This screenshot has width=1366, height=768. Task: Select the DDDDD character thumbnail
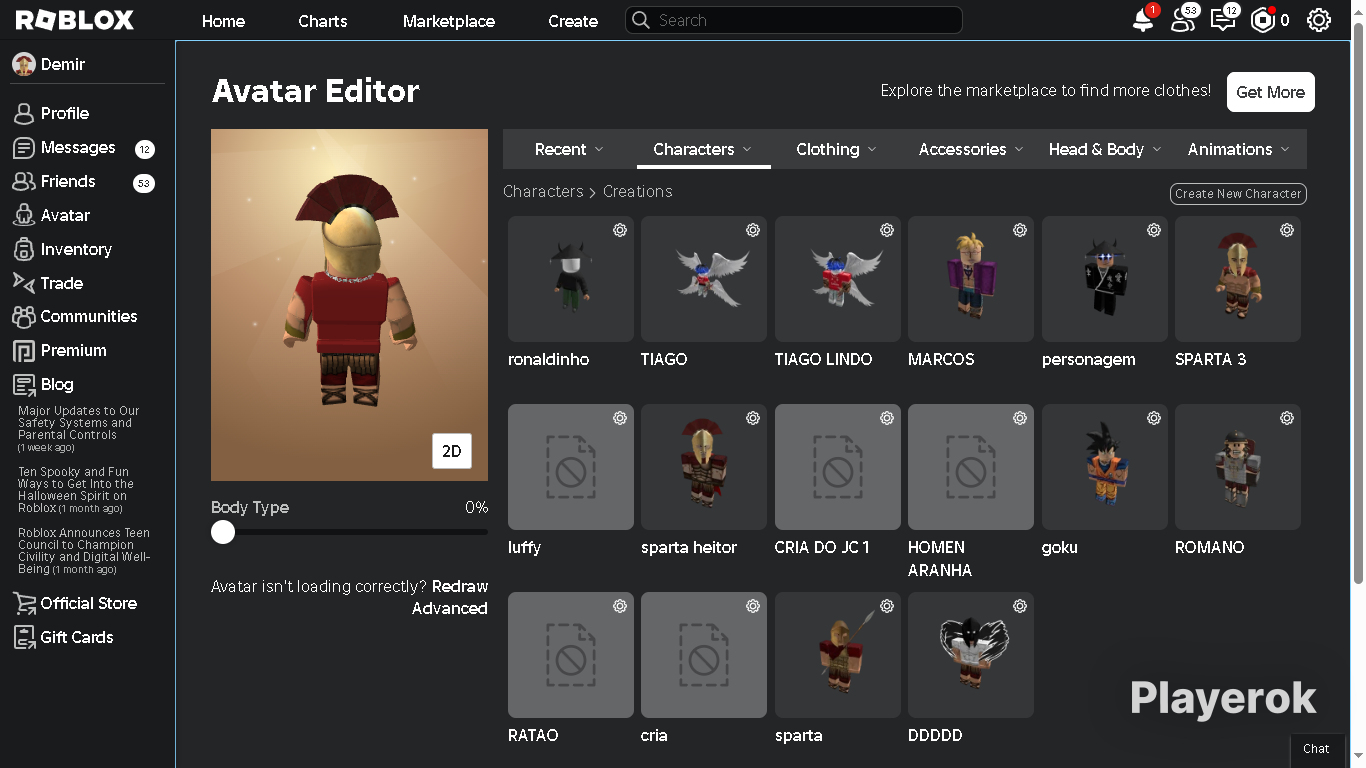coord(971,655)
